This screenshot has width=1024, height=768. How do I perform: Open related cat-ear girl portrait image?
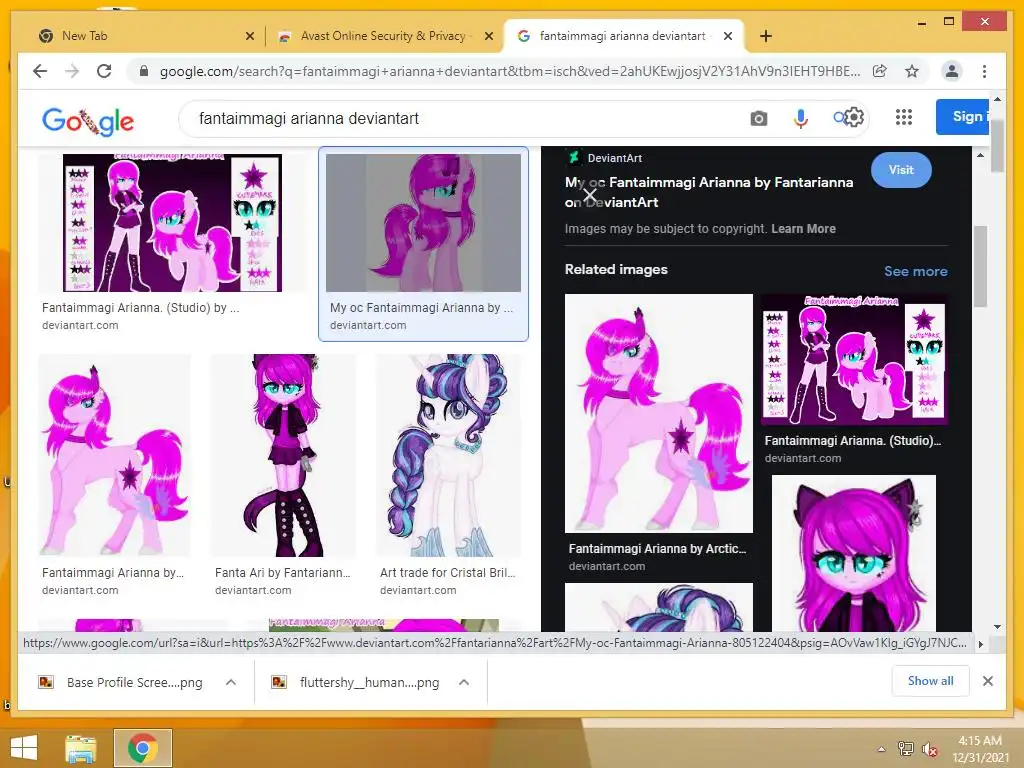[x=854, y=554]
